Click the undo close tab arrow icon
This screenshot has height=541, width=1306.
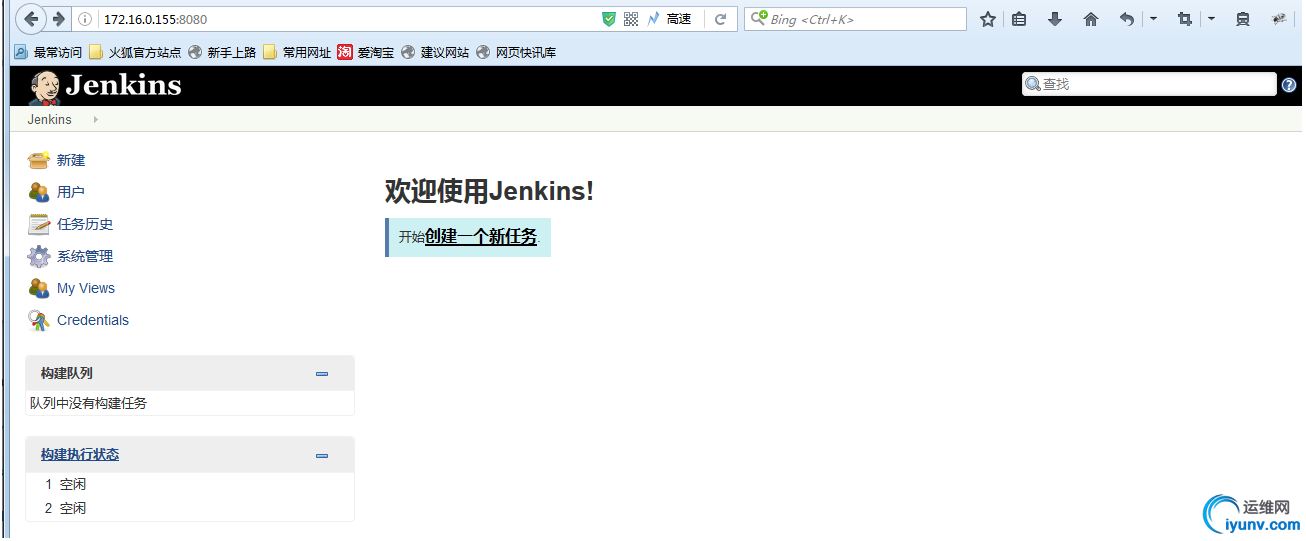coord(1127,19)
